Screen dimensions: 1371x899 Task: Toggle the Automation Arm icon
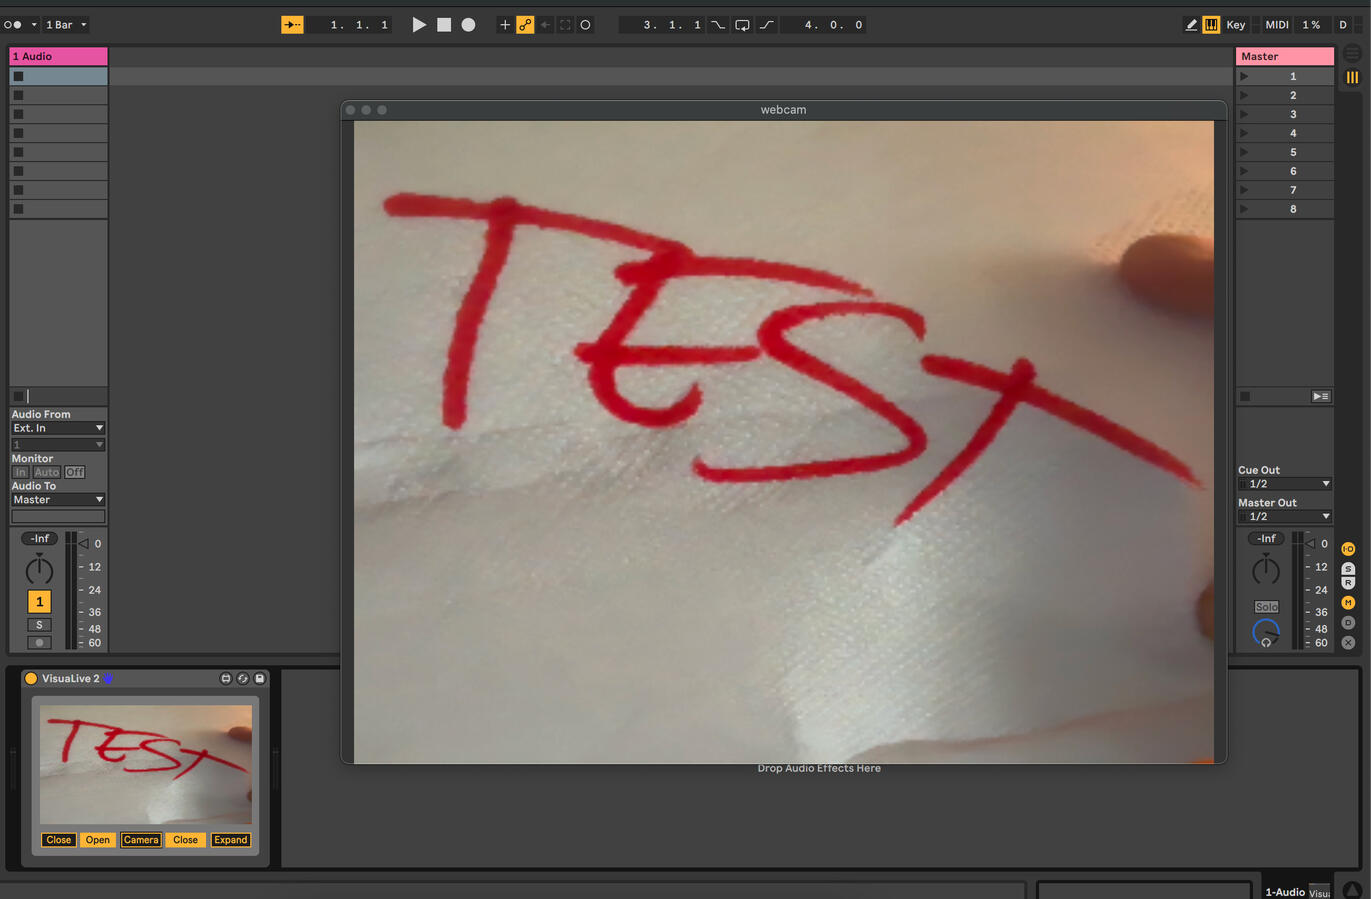click(x=525, y=25)
